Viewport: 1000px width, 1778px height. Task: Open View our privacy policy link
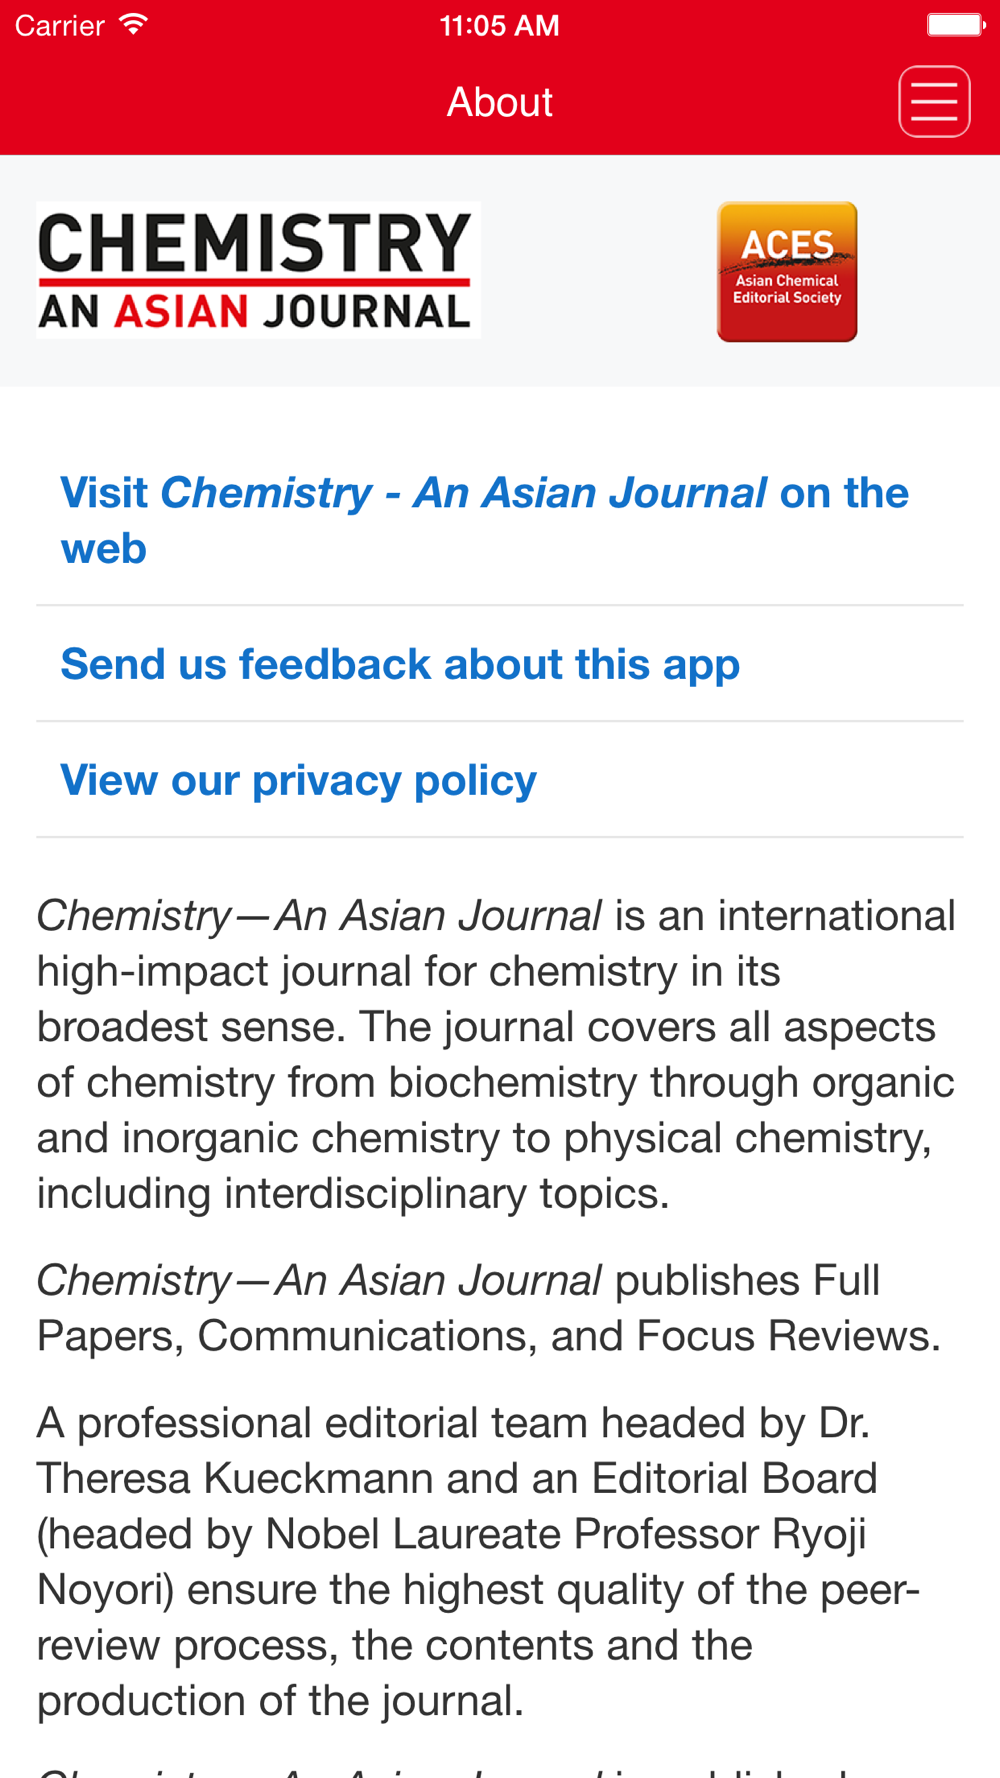coord(500,780)
